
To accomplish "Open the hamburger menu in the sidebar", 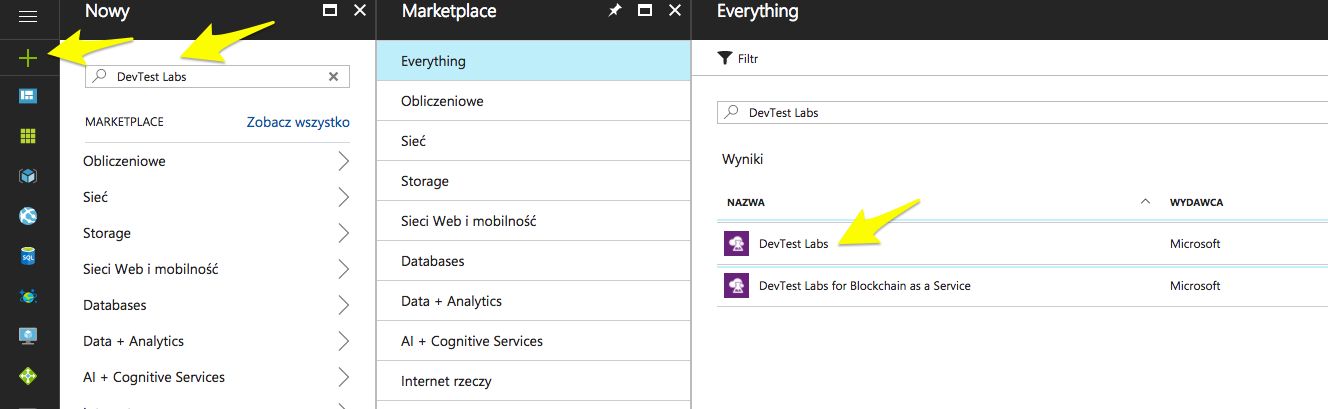I will (x=28, y=17).
